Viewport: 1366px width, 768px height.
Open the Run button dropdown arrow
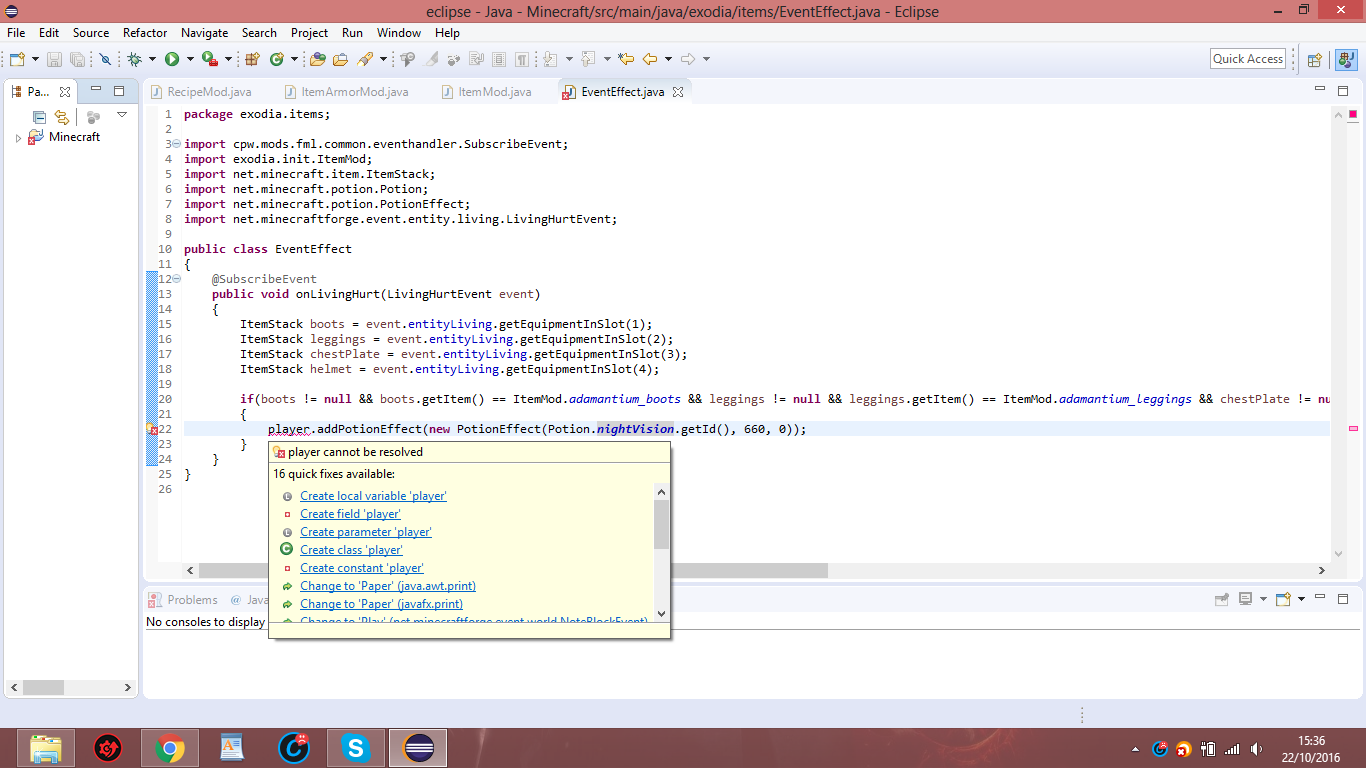pyautogui.click(x=189, y=60)
